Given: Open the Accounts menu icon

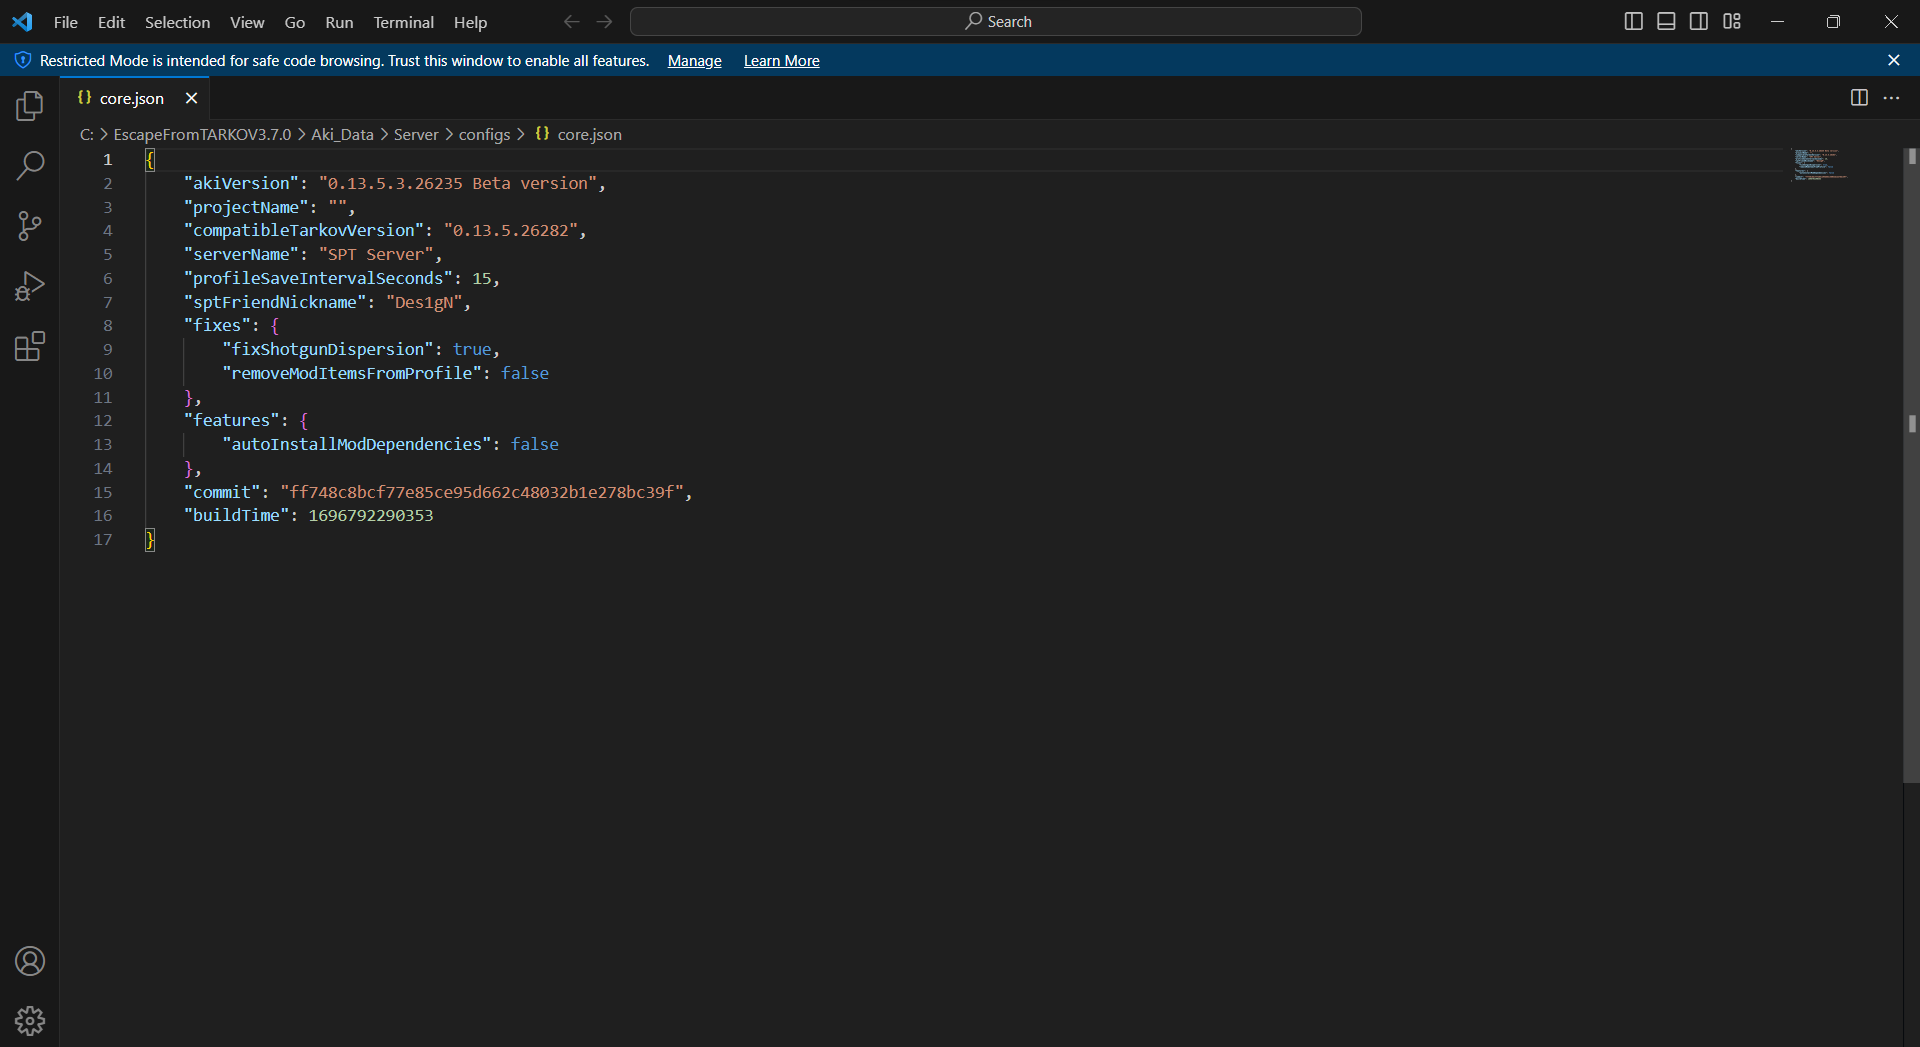Looking at the screenshot, I should (30, 961).
